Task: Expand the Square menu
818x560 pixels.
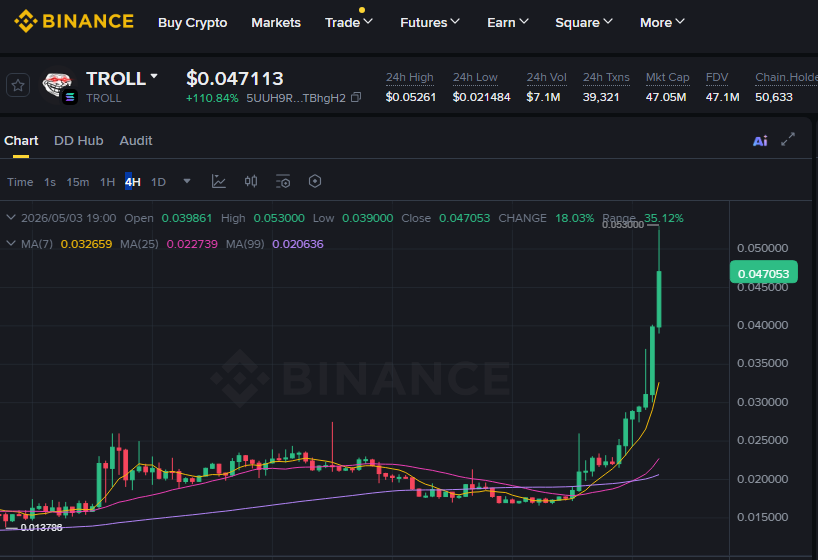Action: [584, 22]
